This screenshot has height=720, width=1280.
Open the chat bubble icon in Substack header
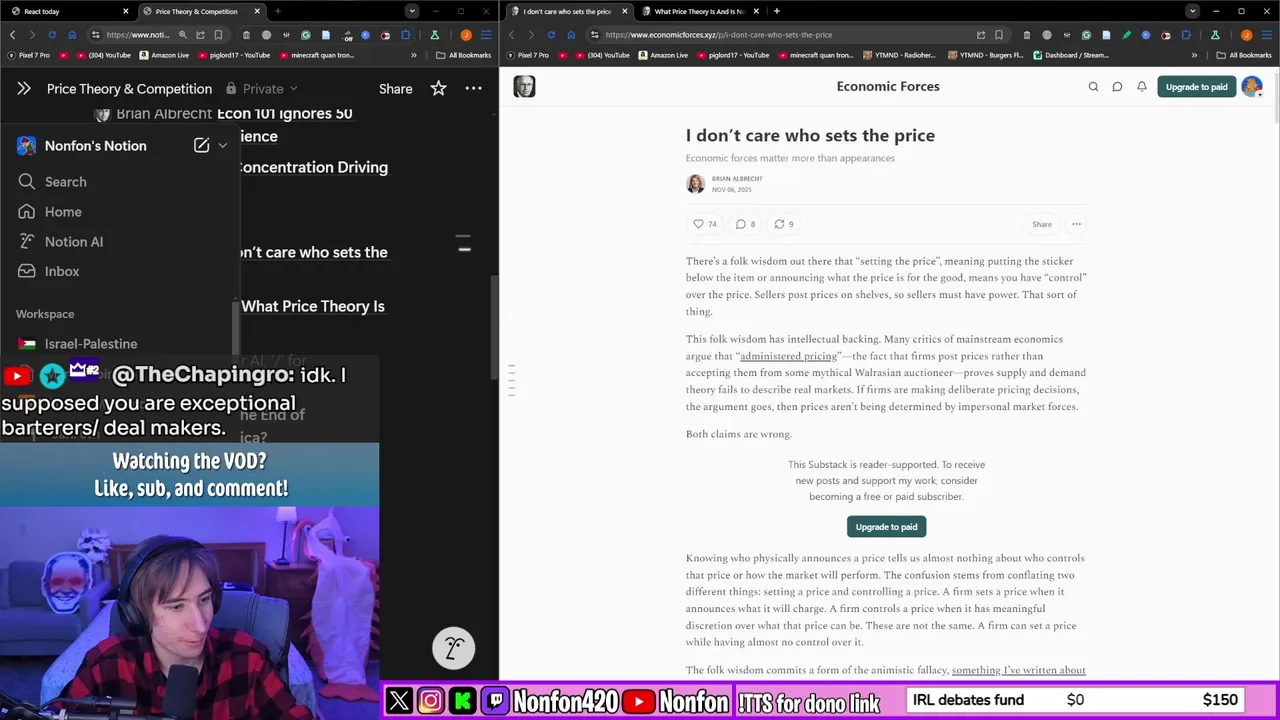[x=1117, y=87]
